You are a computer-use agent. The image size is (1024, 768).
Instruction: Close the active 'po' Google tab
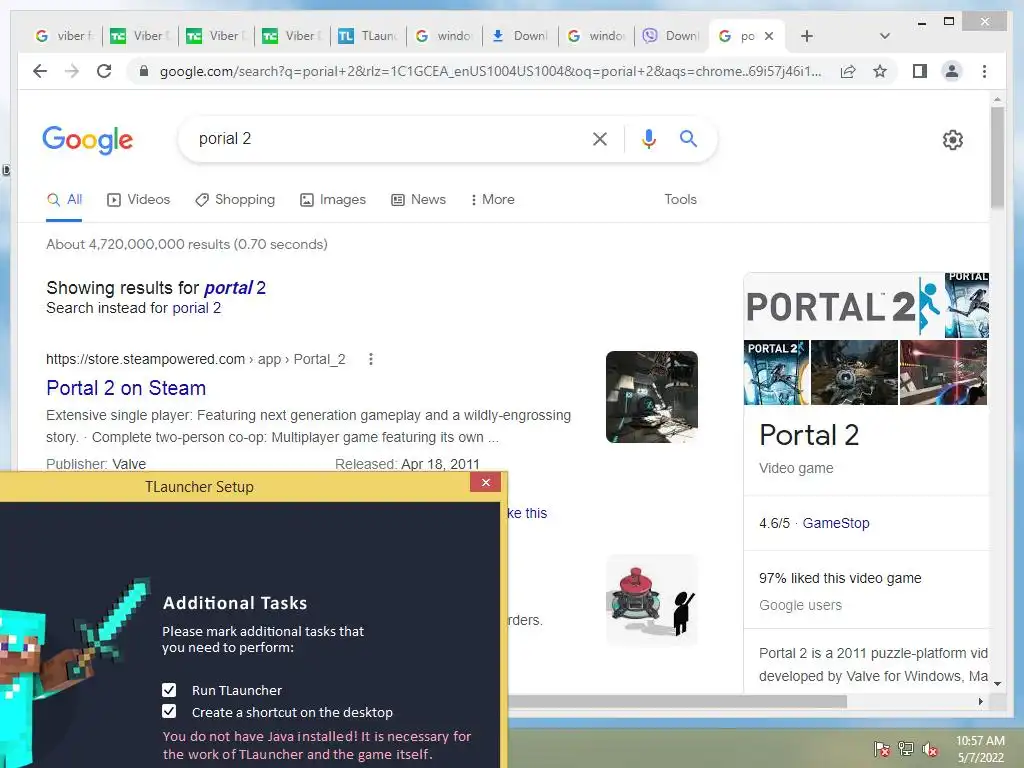coord(769,36)
